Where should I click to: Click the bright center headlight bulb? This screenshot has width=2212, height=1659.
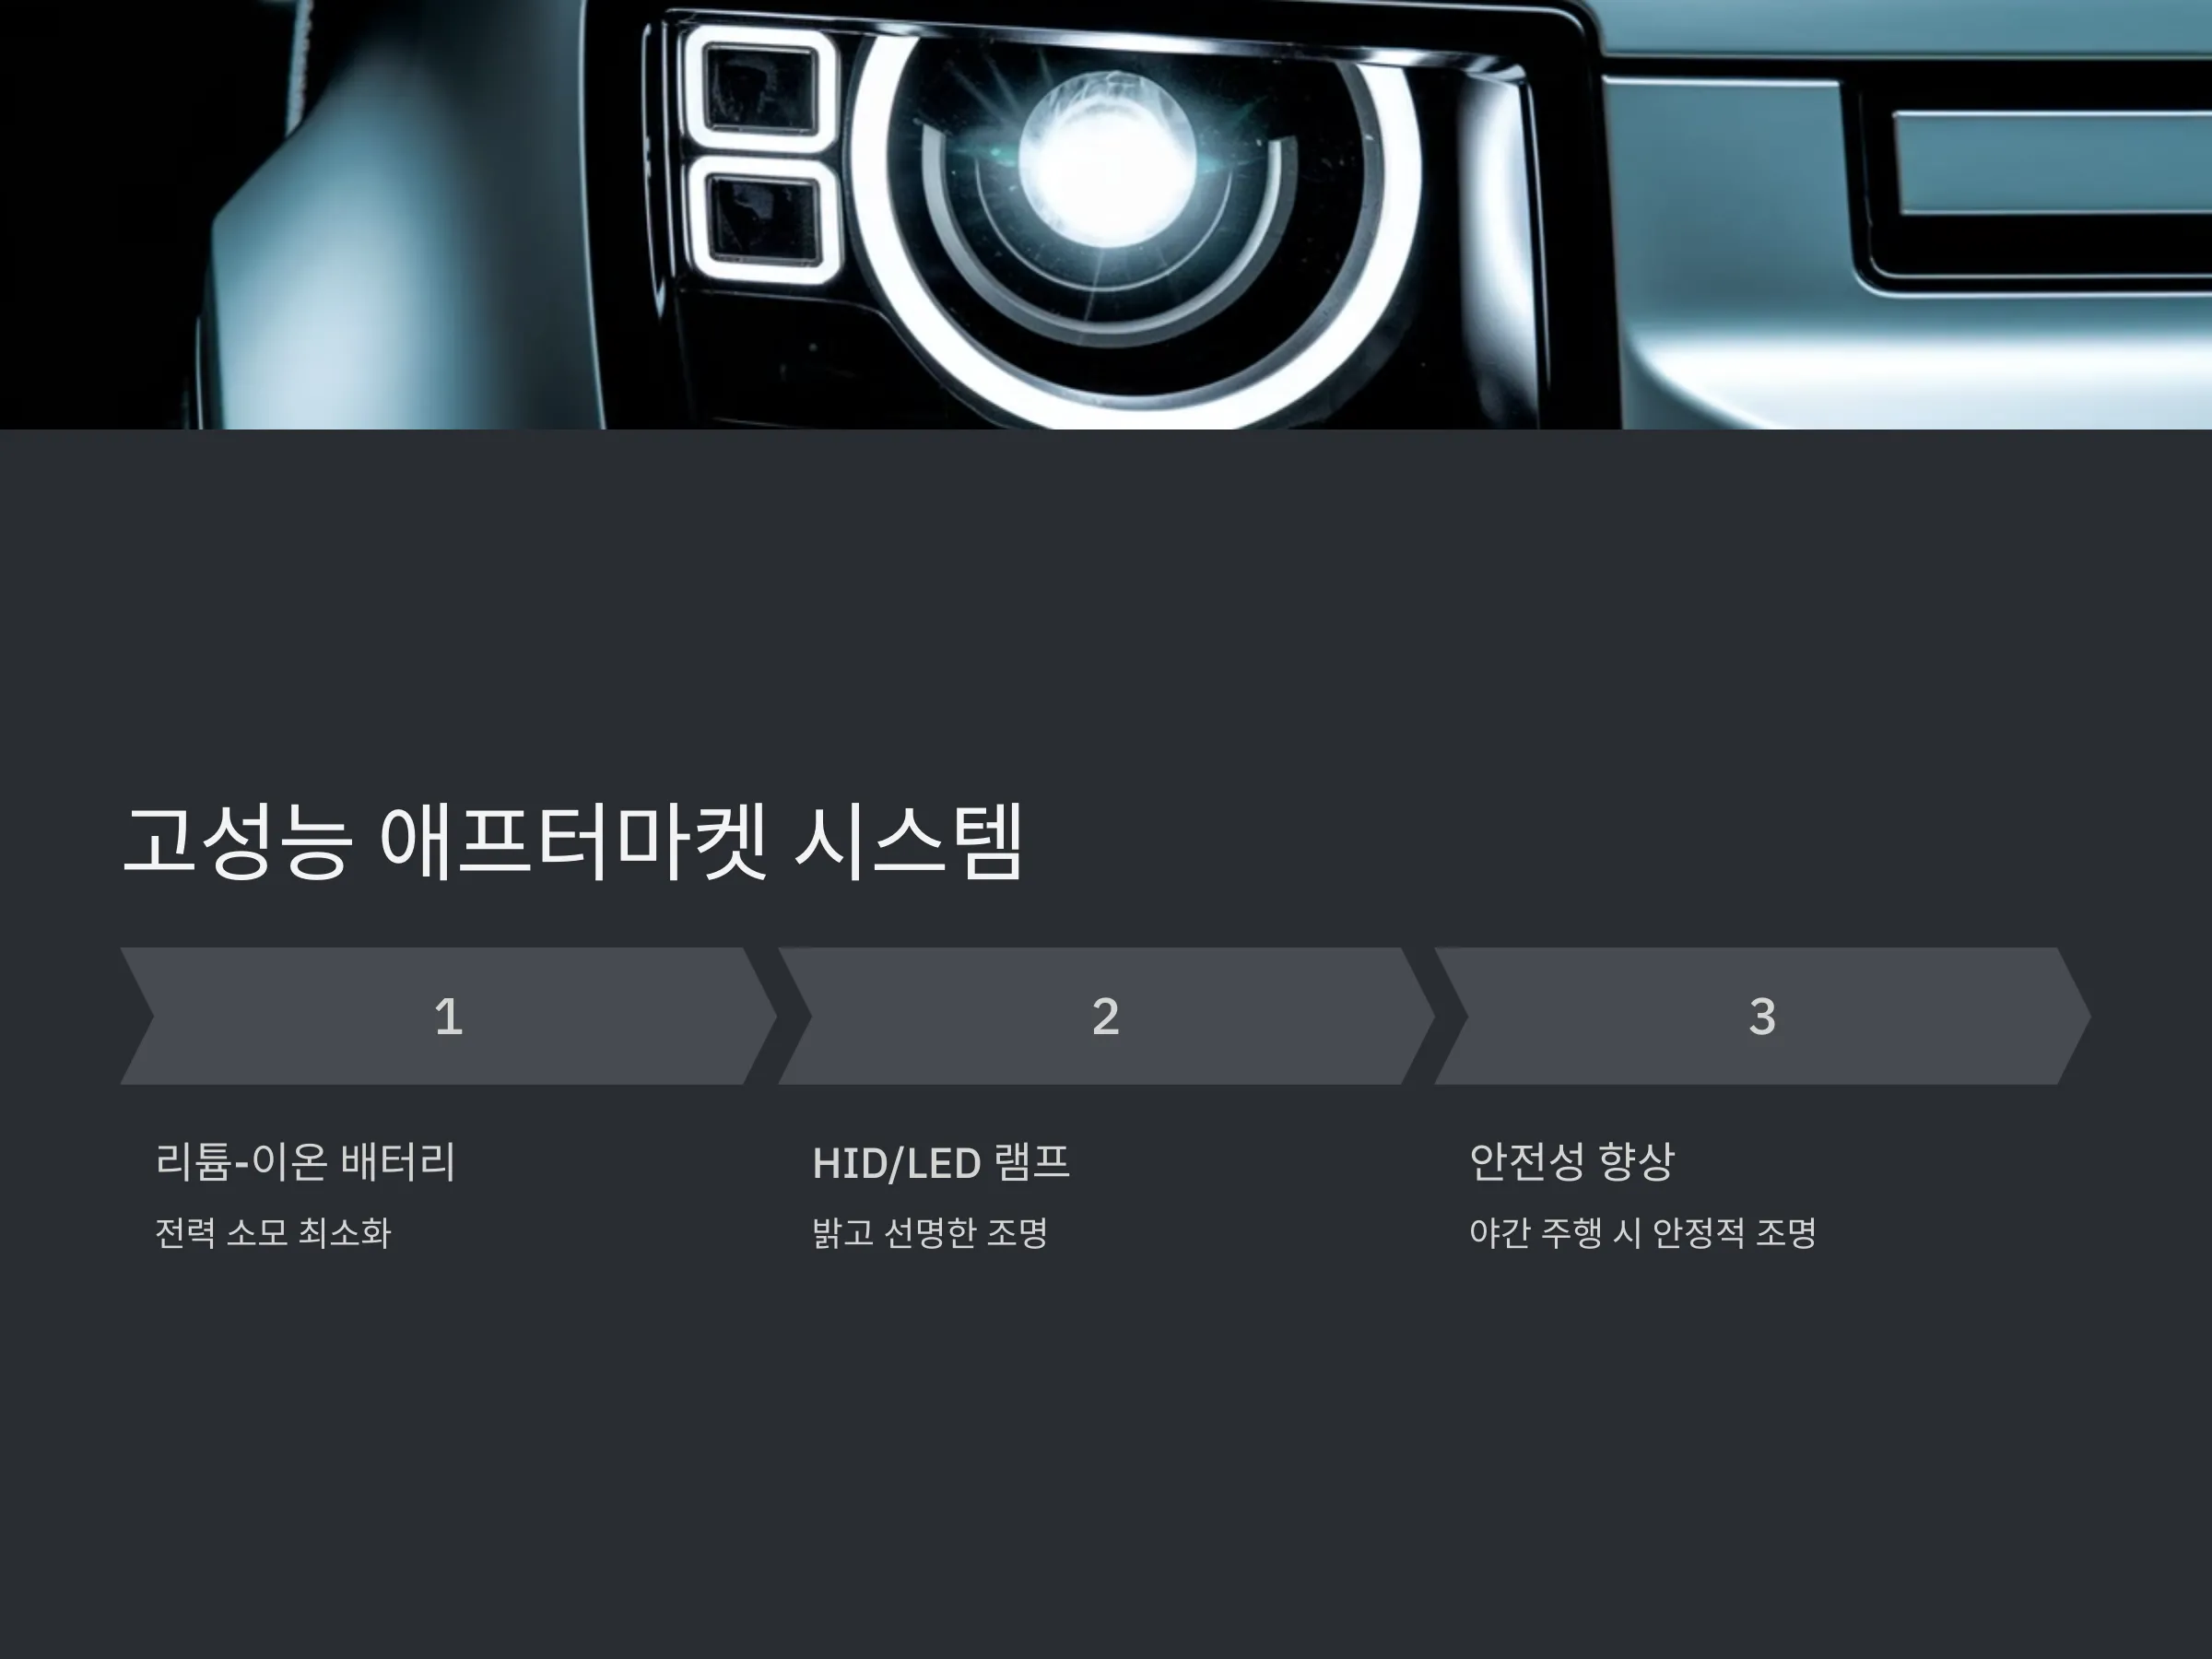pyautogui.click(x=1107, y=160)
